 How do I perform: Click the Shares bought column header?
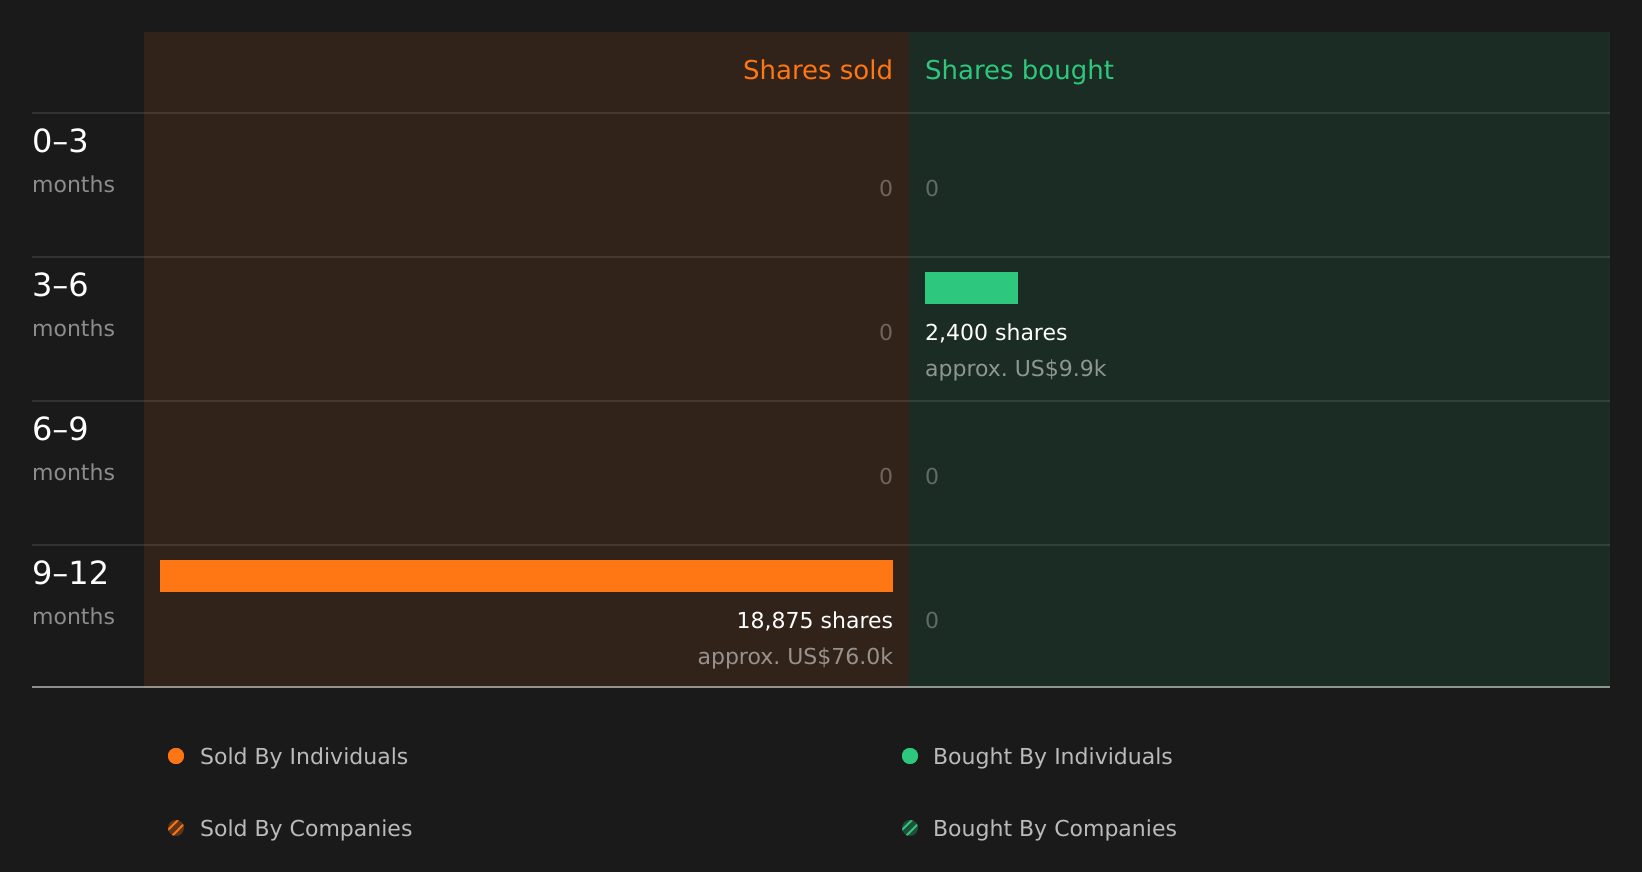(1019, 70)
